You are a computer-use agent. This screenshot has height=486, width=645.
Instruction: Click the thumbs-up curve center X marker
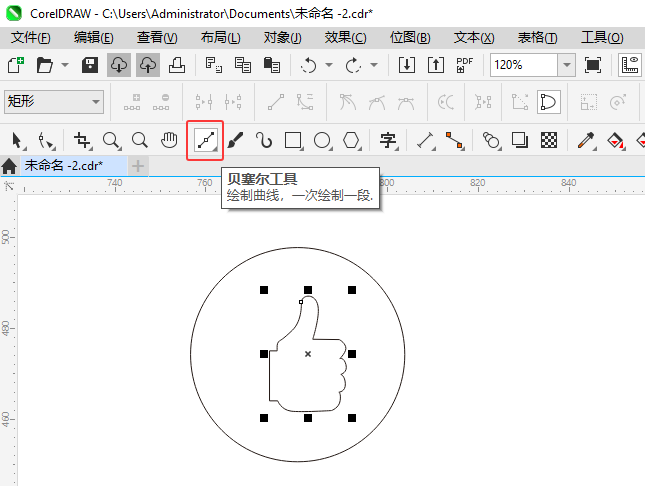click(308, 354)
